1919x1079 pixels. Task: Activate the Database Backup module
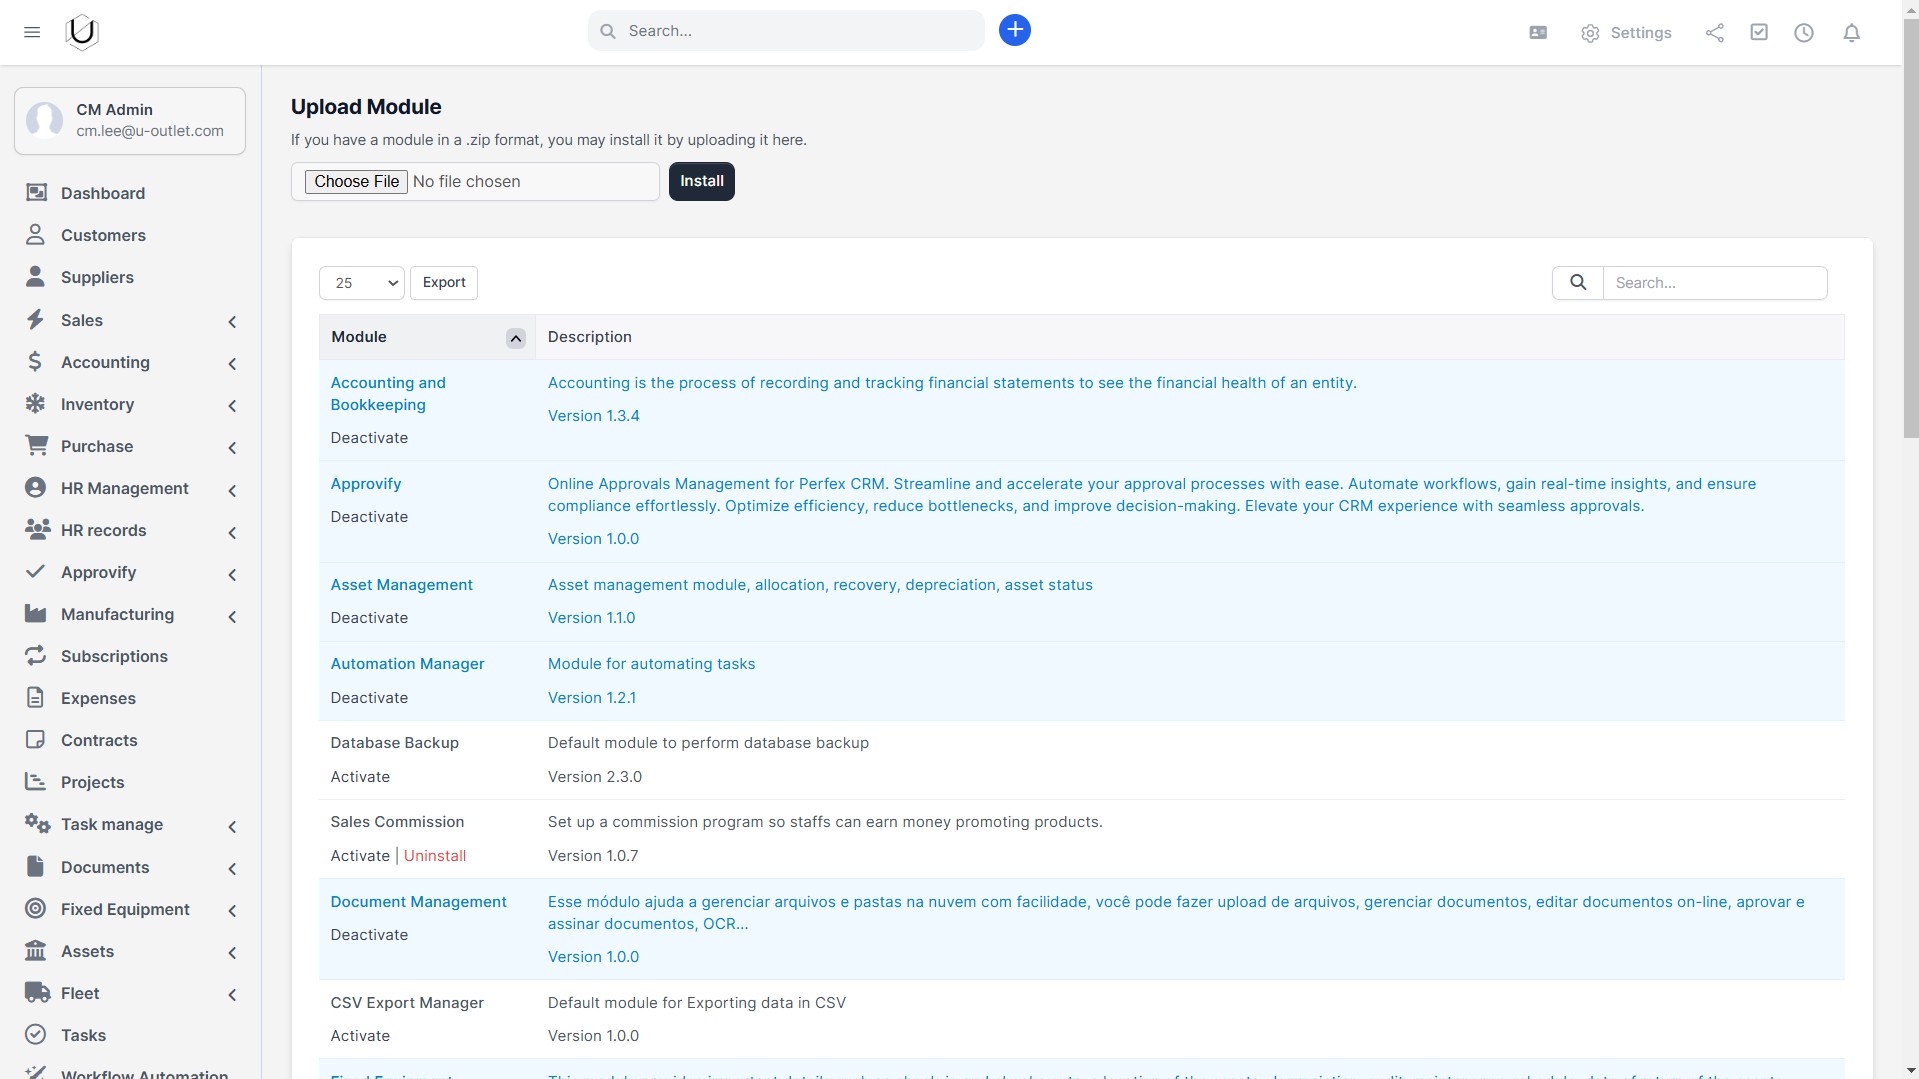[360, 777]
